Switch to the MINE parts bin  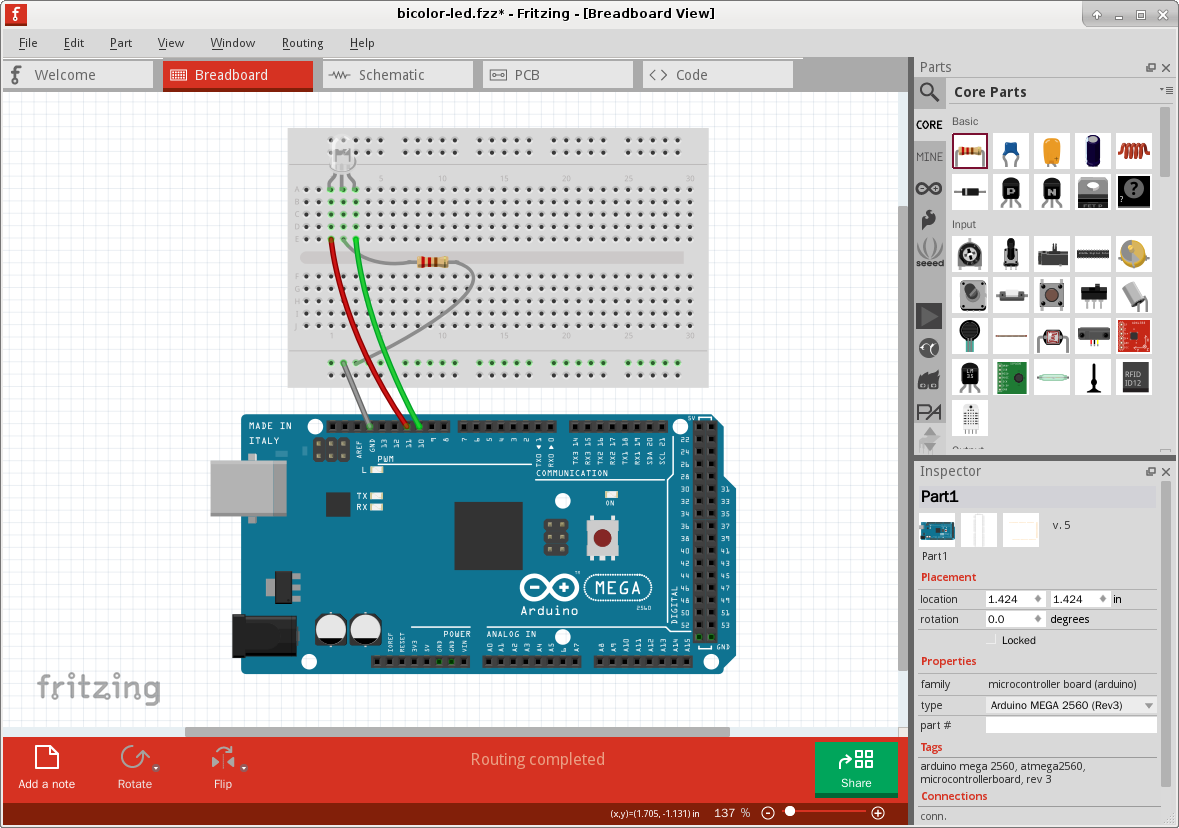pyautogui.click(x=929, y=156)
